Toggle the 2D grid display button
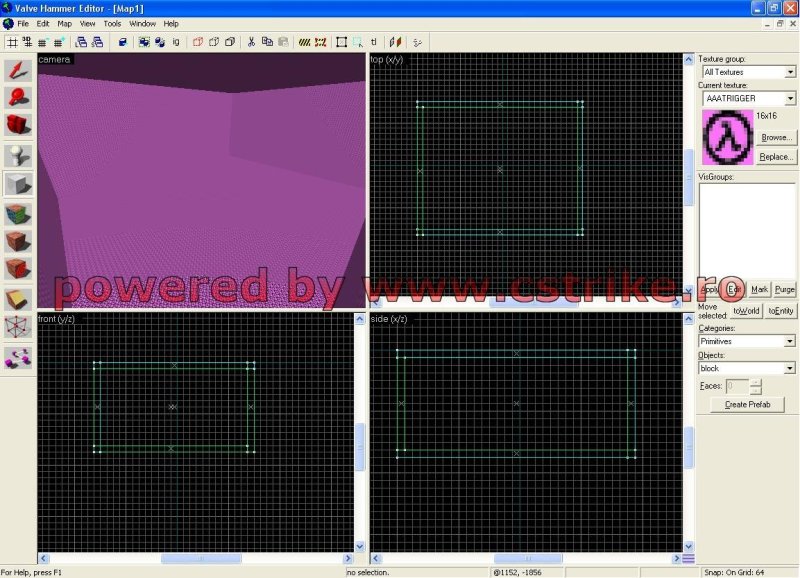 [12, 42]
